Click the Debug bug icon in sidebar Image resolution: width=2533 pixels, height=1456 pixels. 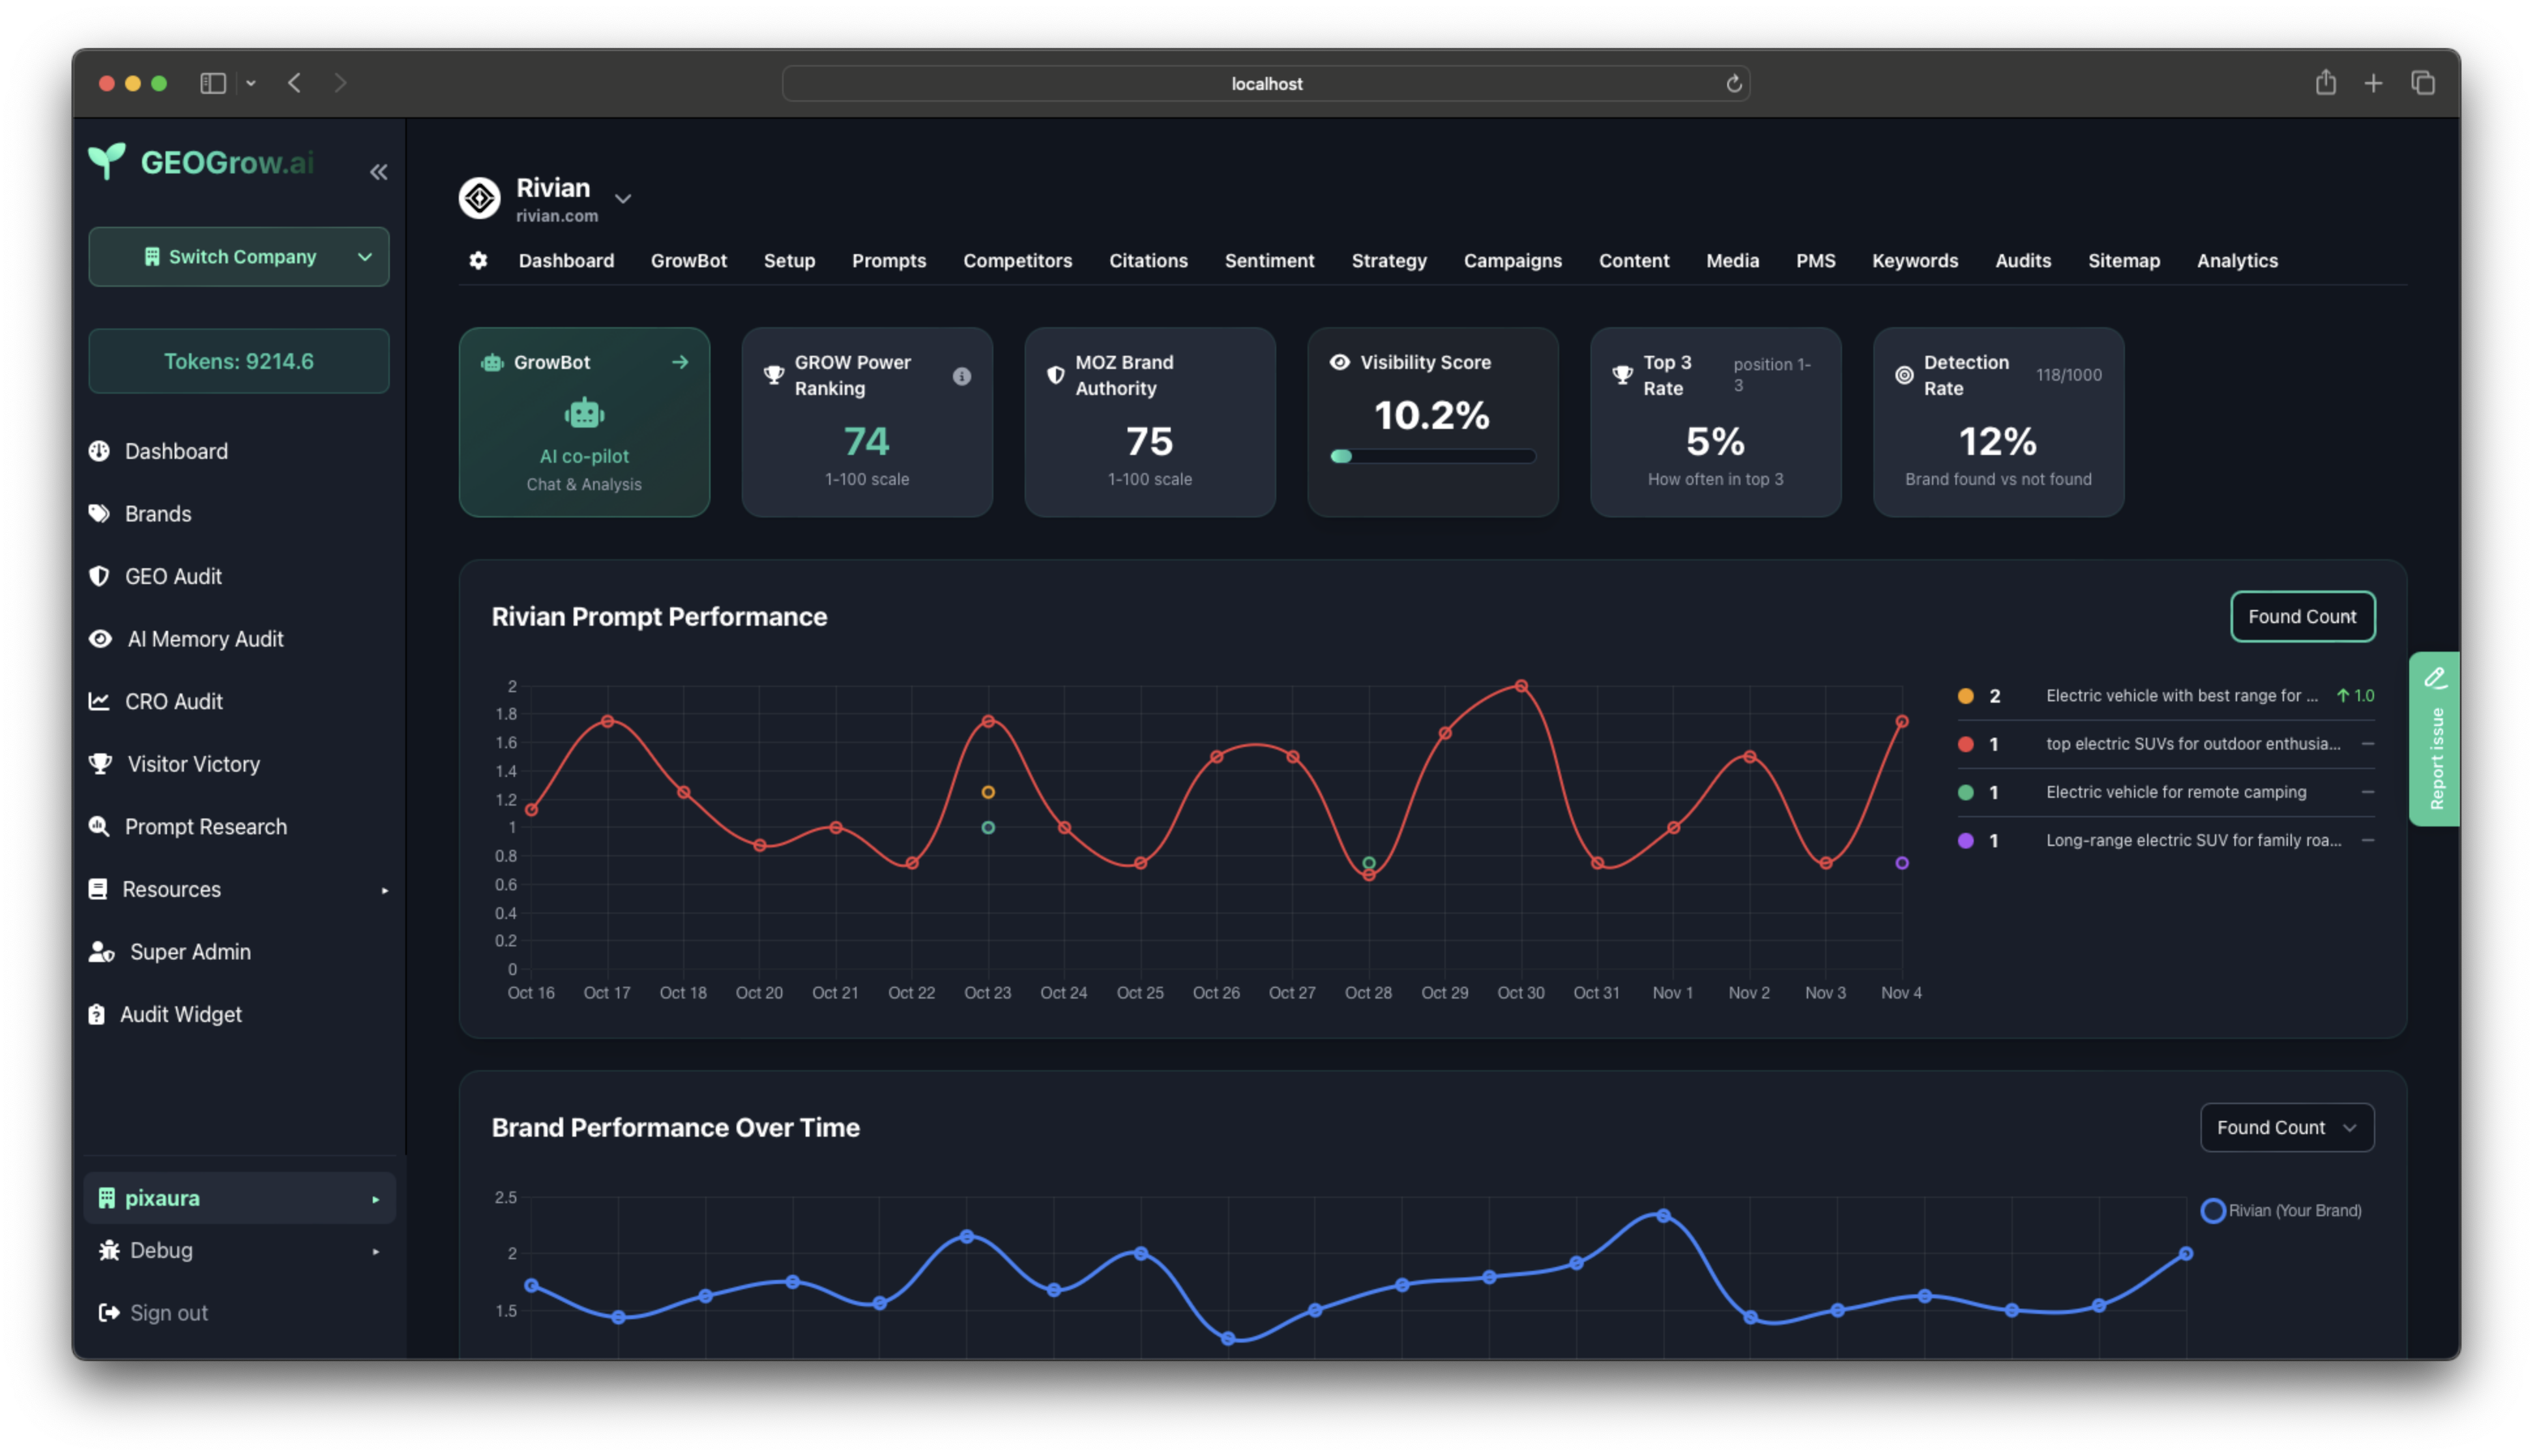(108, 1250)
